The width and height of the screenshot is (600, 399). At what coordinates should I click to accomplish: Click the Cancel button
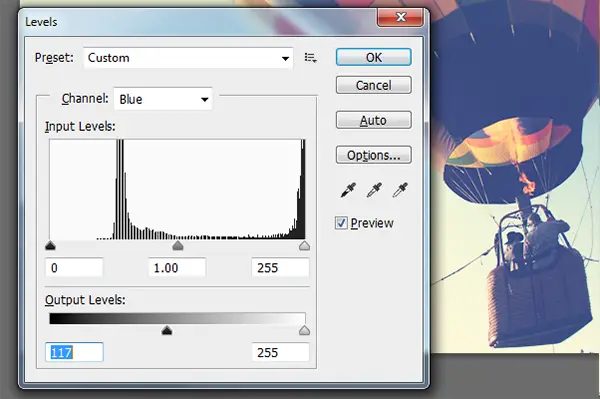click(373, 85)
